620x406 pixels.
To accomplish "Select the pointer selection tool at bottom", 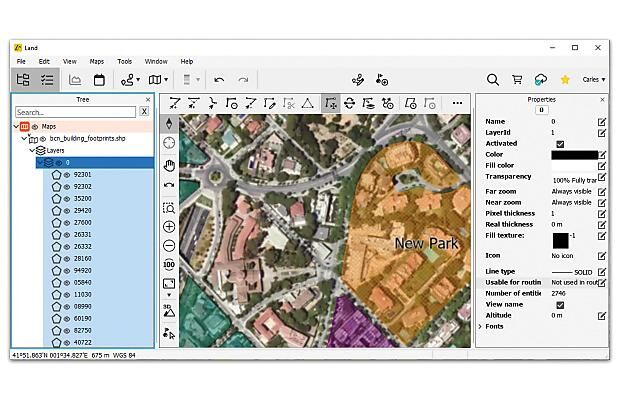I will coord(169,334).
